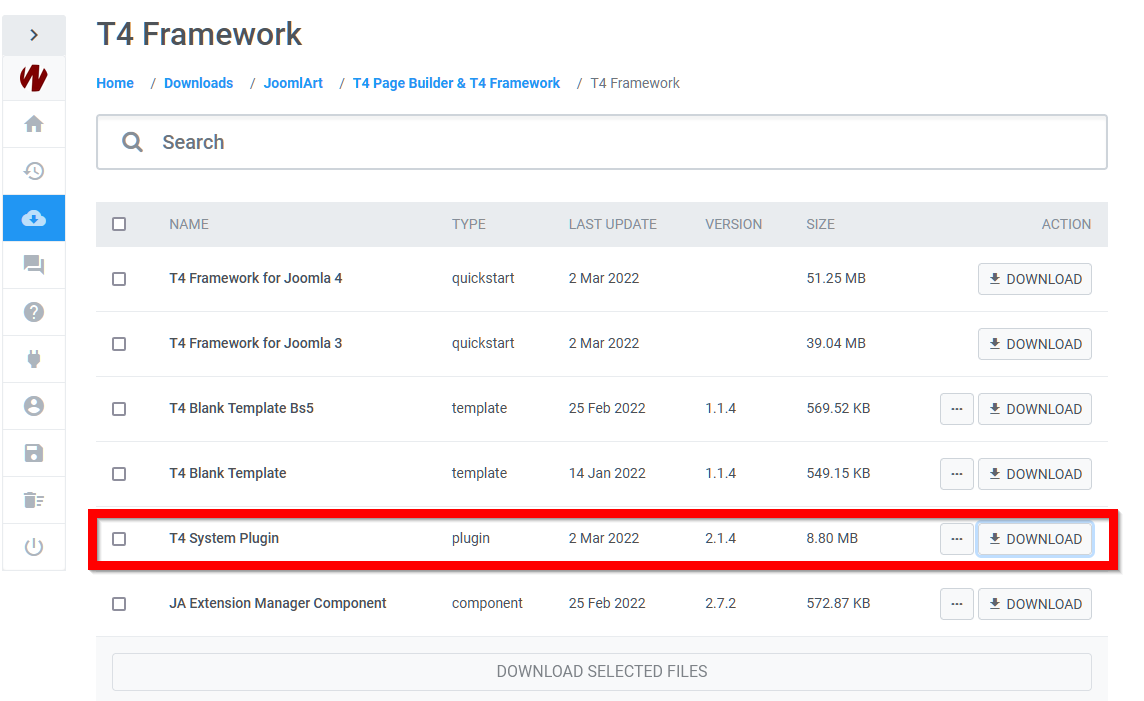Check the T4 Blank Template row checkbox
This screenshot has width=1144, height=701.
(119, 473)
